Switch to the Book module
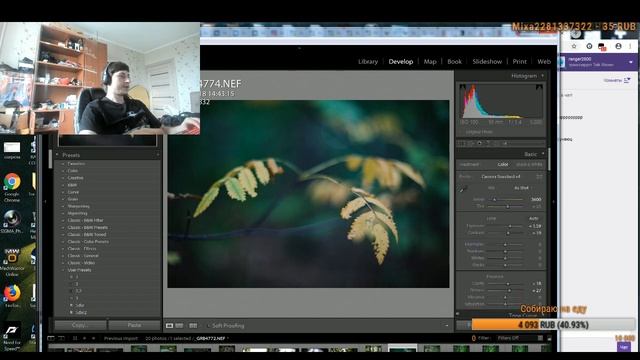The image size is (640, 360). 454,61
